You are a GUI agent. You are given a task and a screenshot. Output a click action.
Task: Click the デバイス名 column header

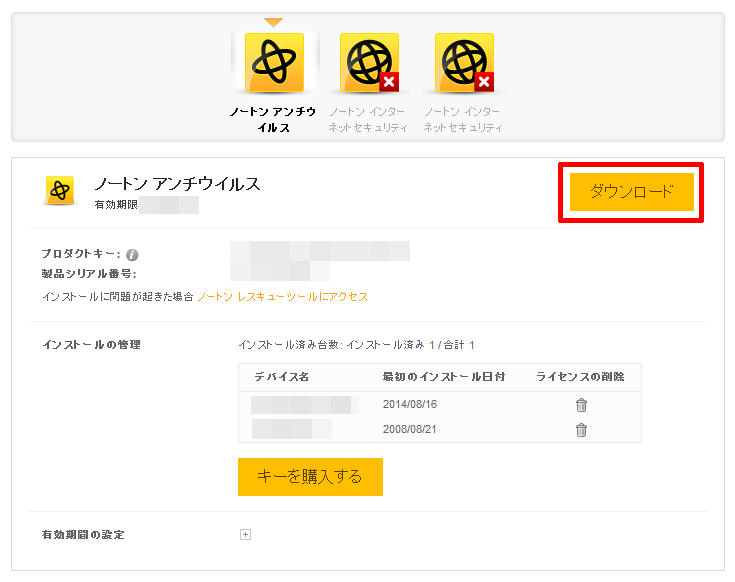281,377
